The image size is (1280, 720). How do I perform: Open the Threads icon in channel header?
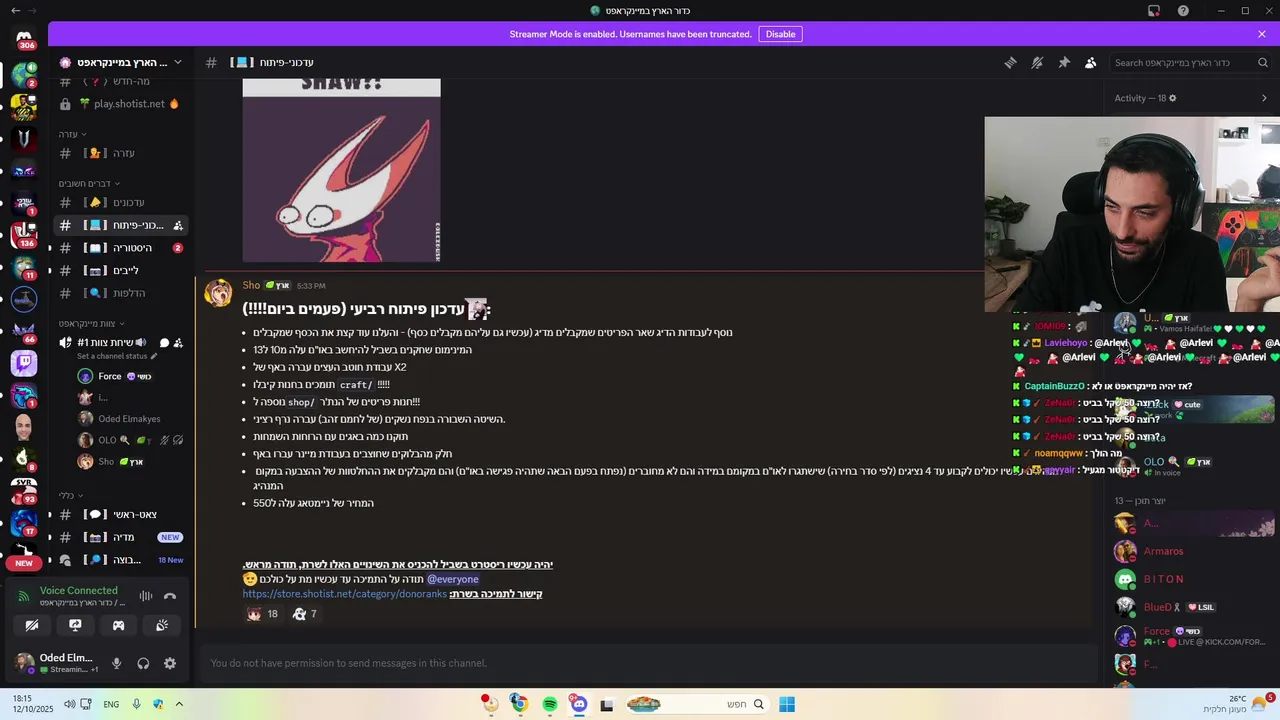(x=1010, y=62)
